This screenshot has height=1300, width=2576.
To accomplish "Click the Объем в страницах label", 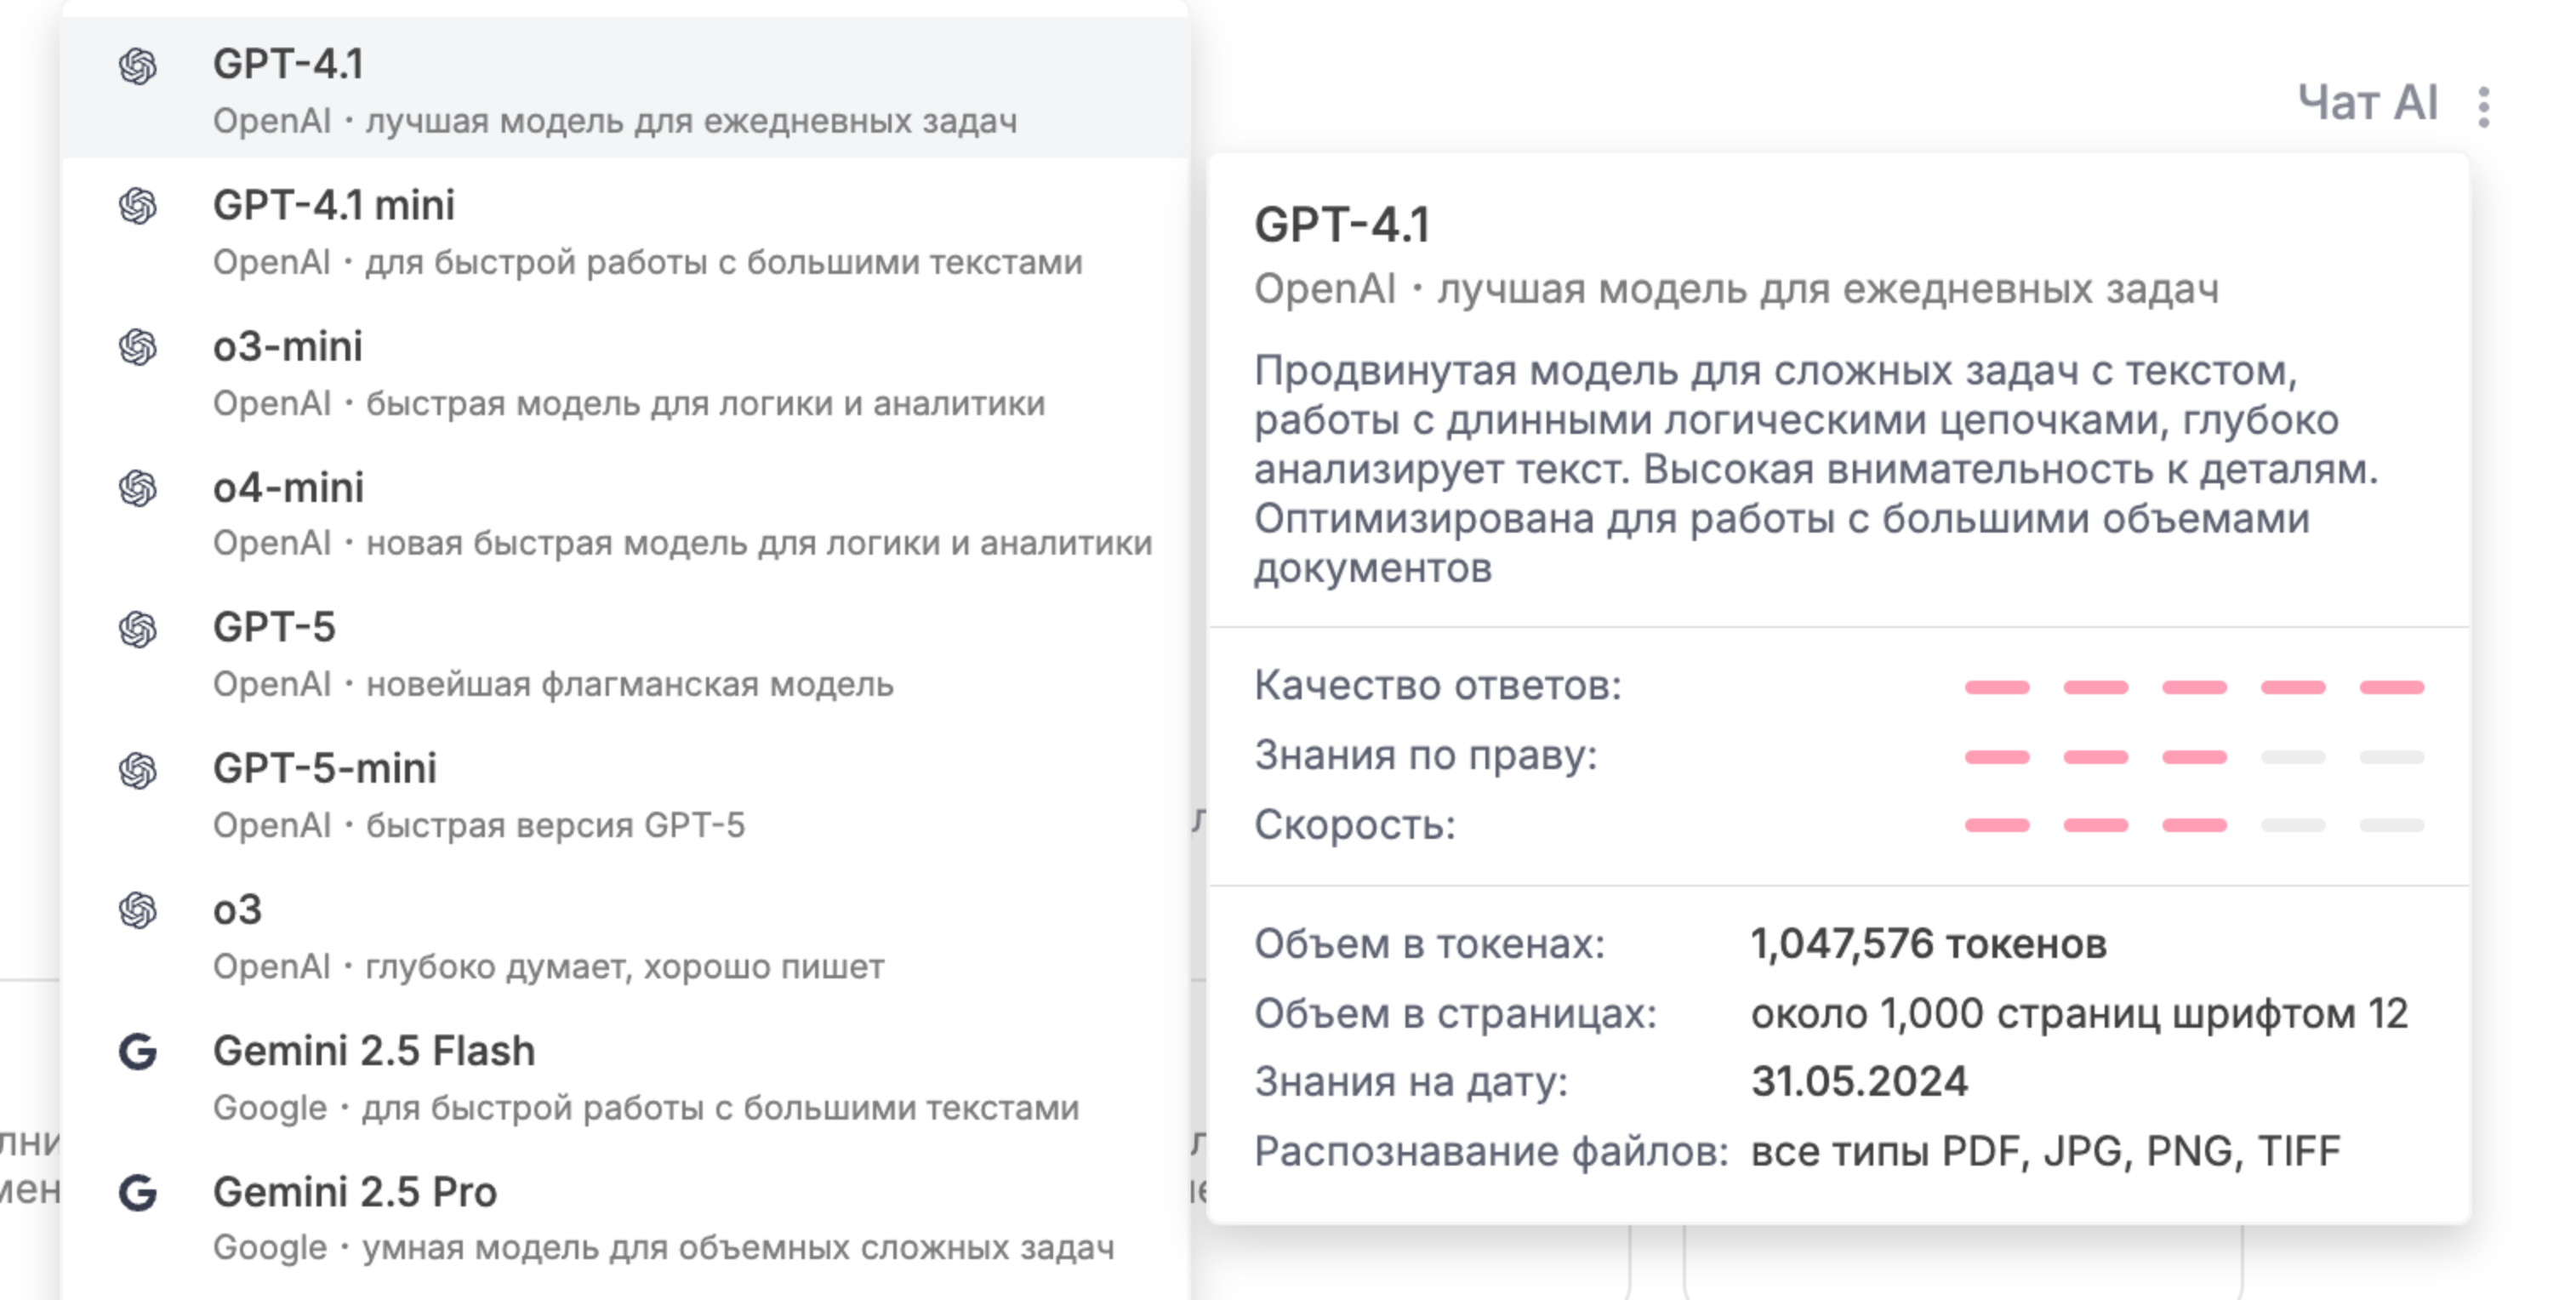I will click(x=1455, y=1014).
